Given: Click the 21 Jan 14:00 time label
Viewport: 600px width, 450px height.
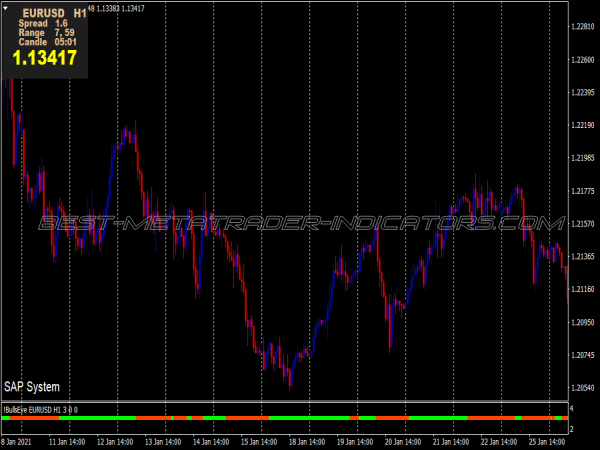Looking at the screenshot, I should [451, 442].
